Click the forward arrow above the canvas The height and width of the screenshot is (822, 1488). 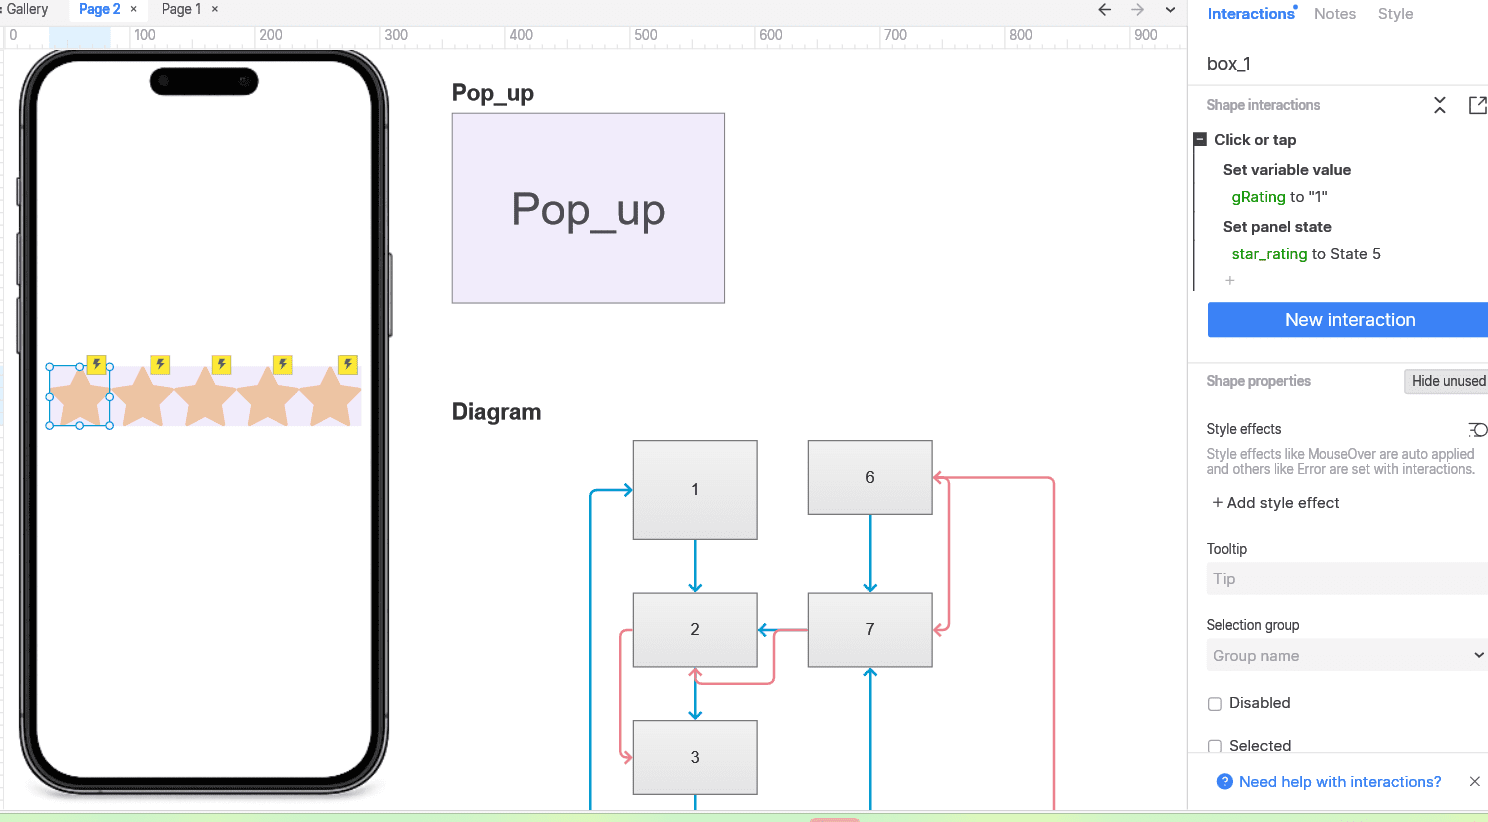click(x=1137, y=10)
